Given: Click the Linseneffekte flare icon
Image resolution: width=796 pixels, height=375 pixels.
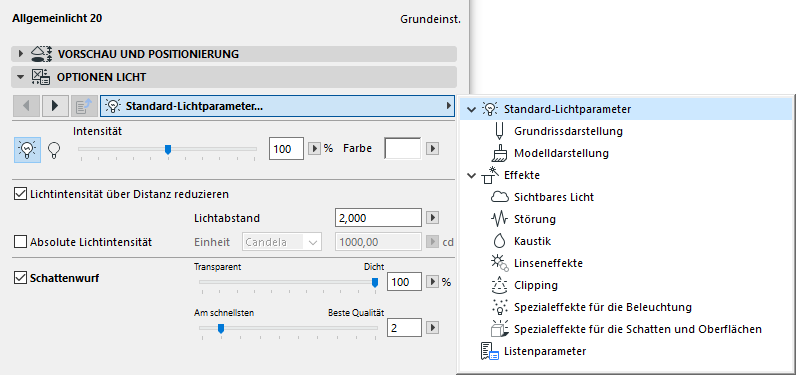Looking at the screenshot, I should click(x=500, y=263).
